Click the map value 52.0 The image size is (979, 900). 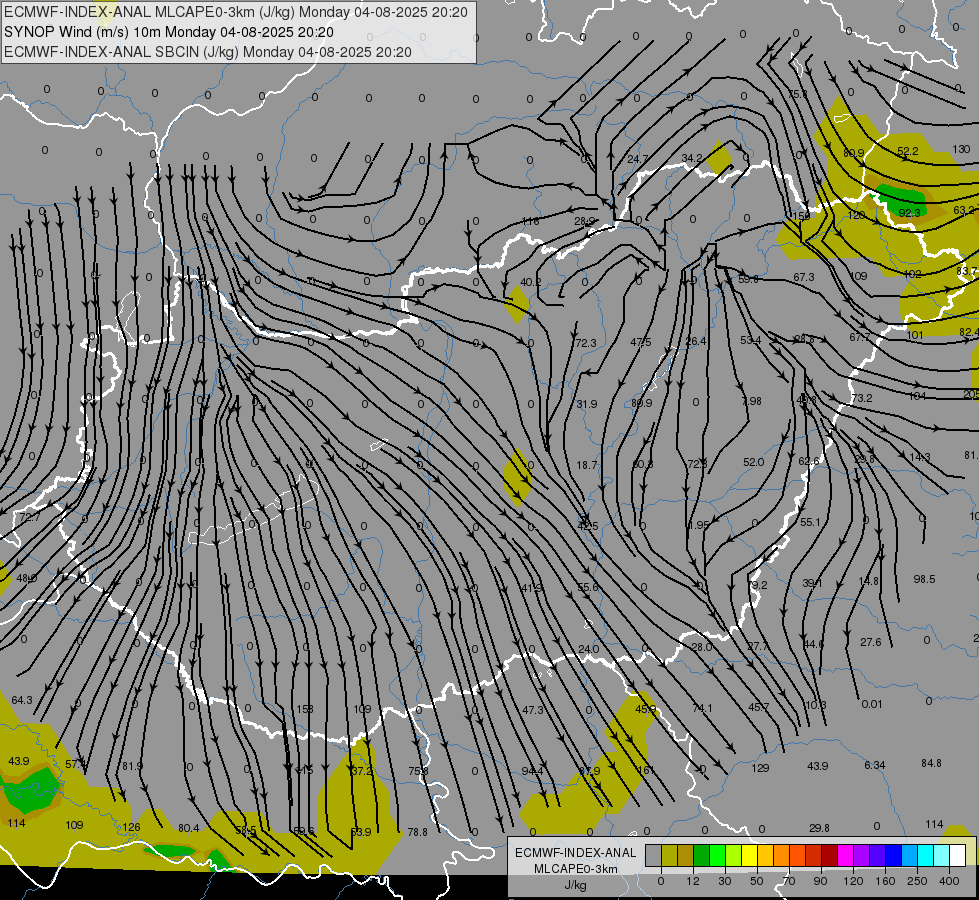(x=754, y=462)
